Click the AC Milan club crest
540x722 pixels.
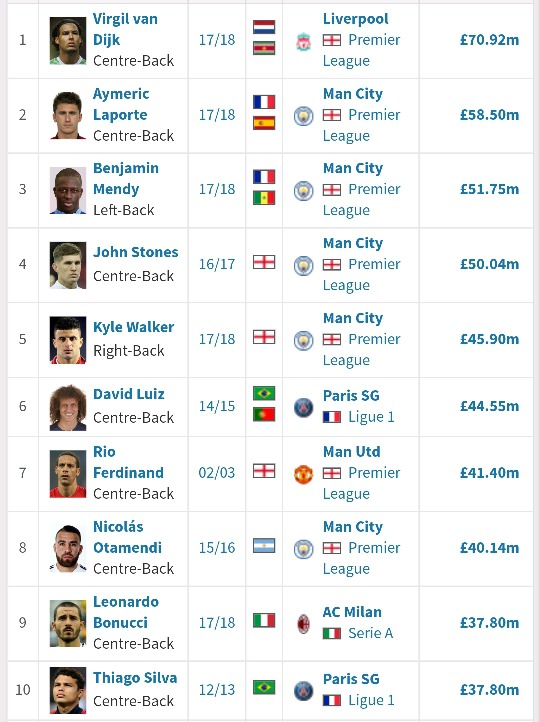tap(303, 624)
